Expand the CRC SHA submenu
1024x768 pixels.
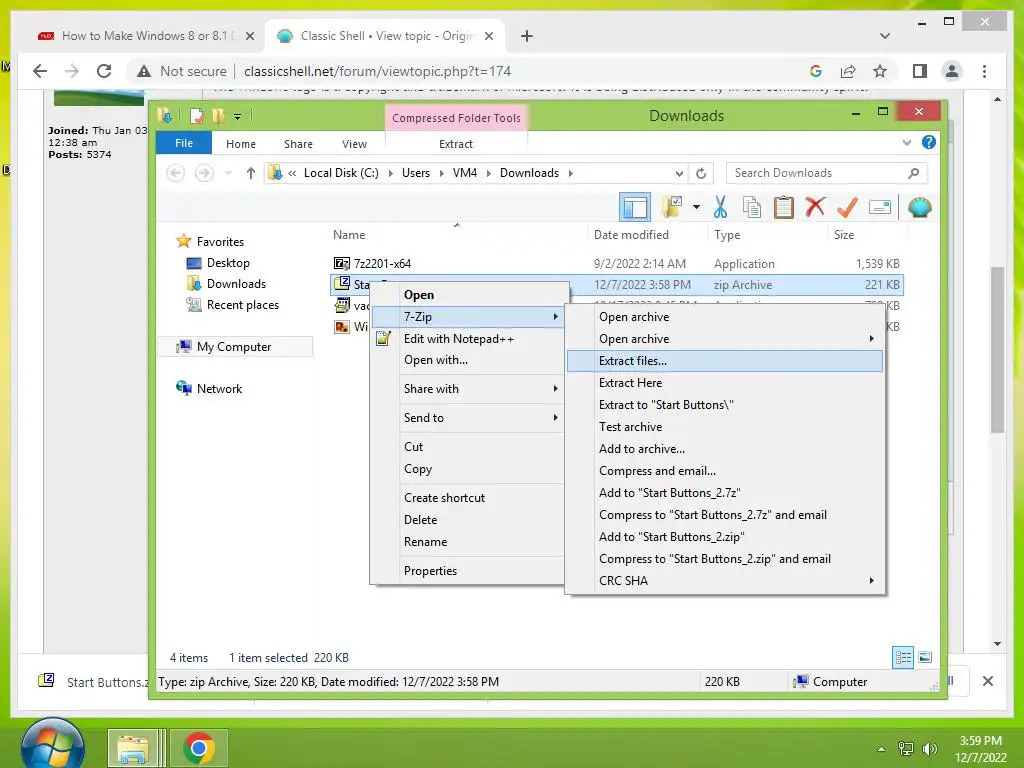click(x=871, y=581)
